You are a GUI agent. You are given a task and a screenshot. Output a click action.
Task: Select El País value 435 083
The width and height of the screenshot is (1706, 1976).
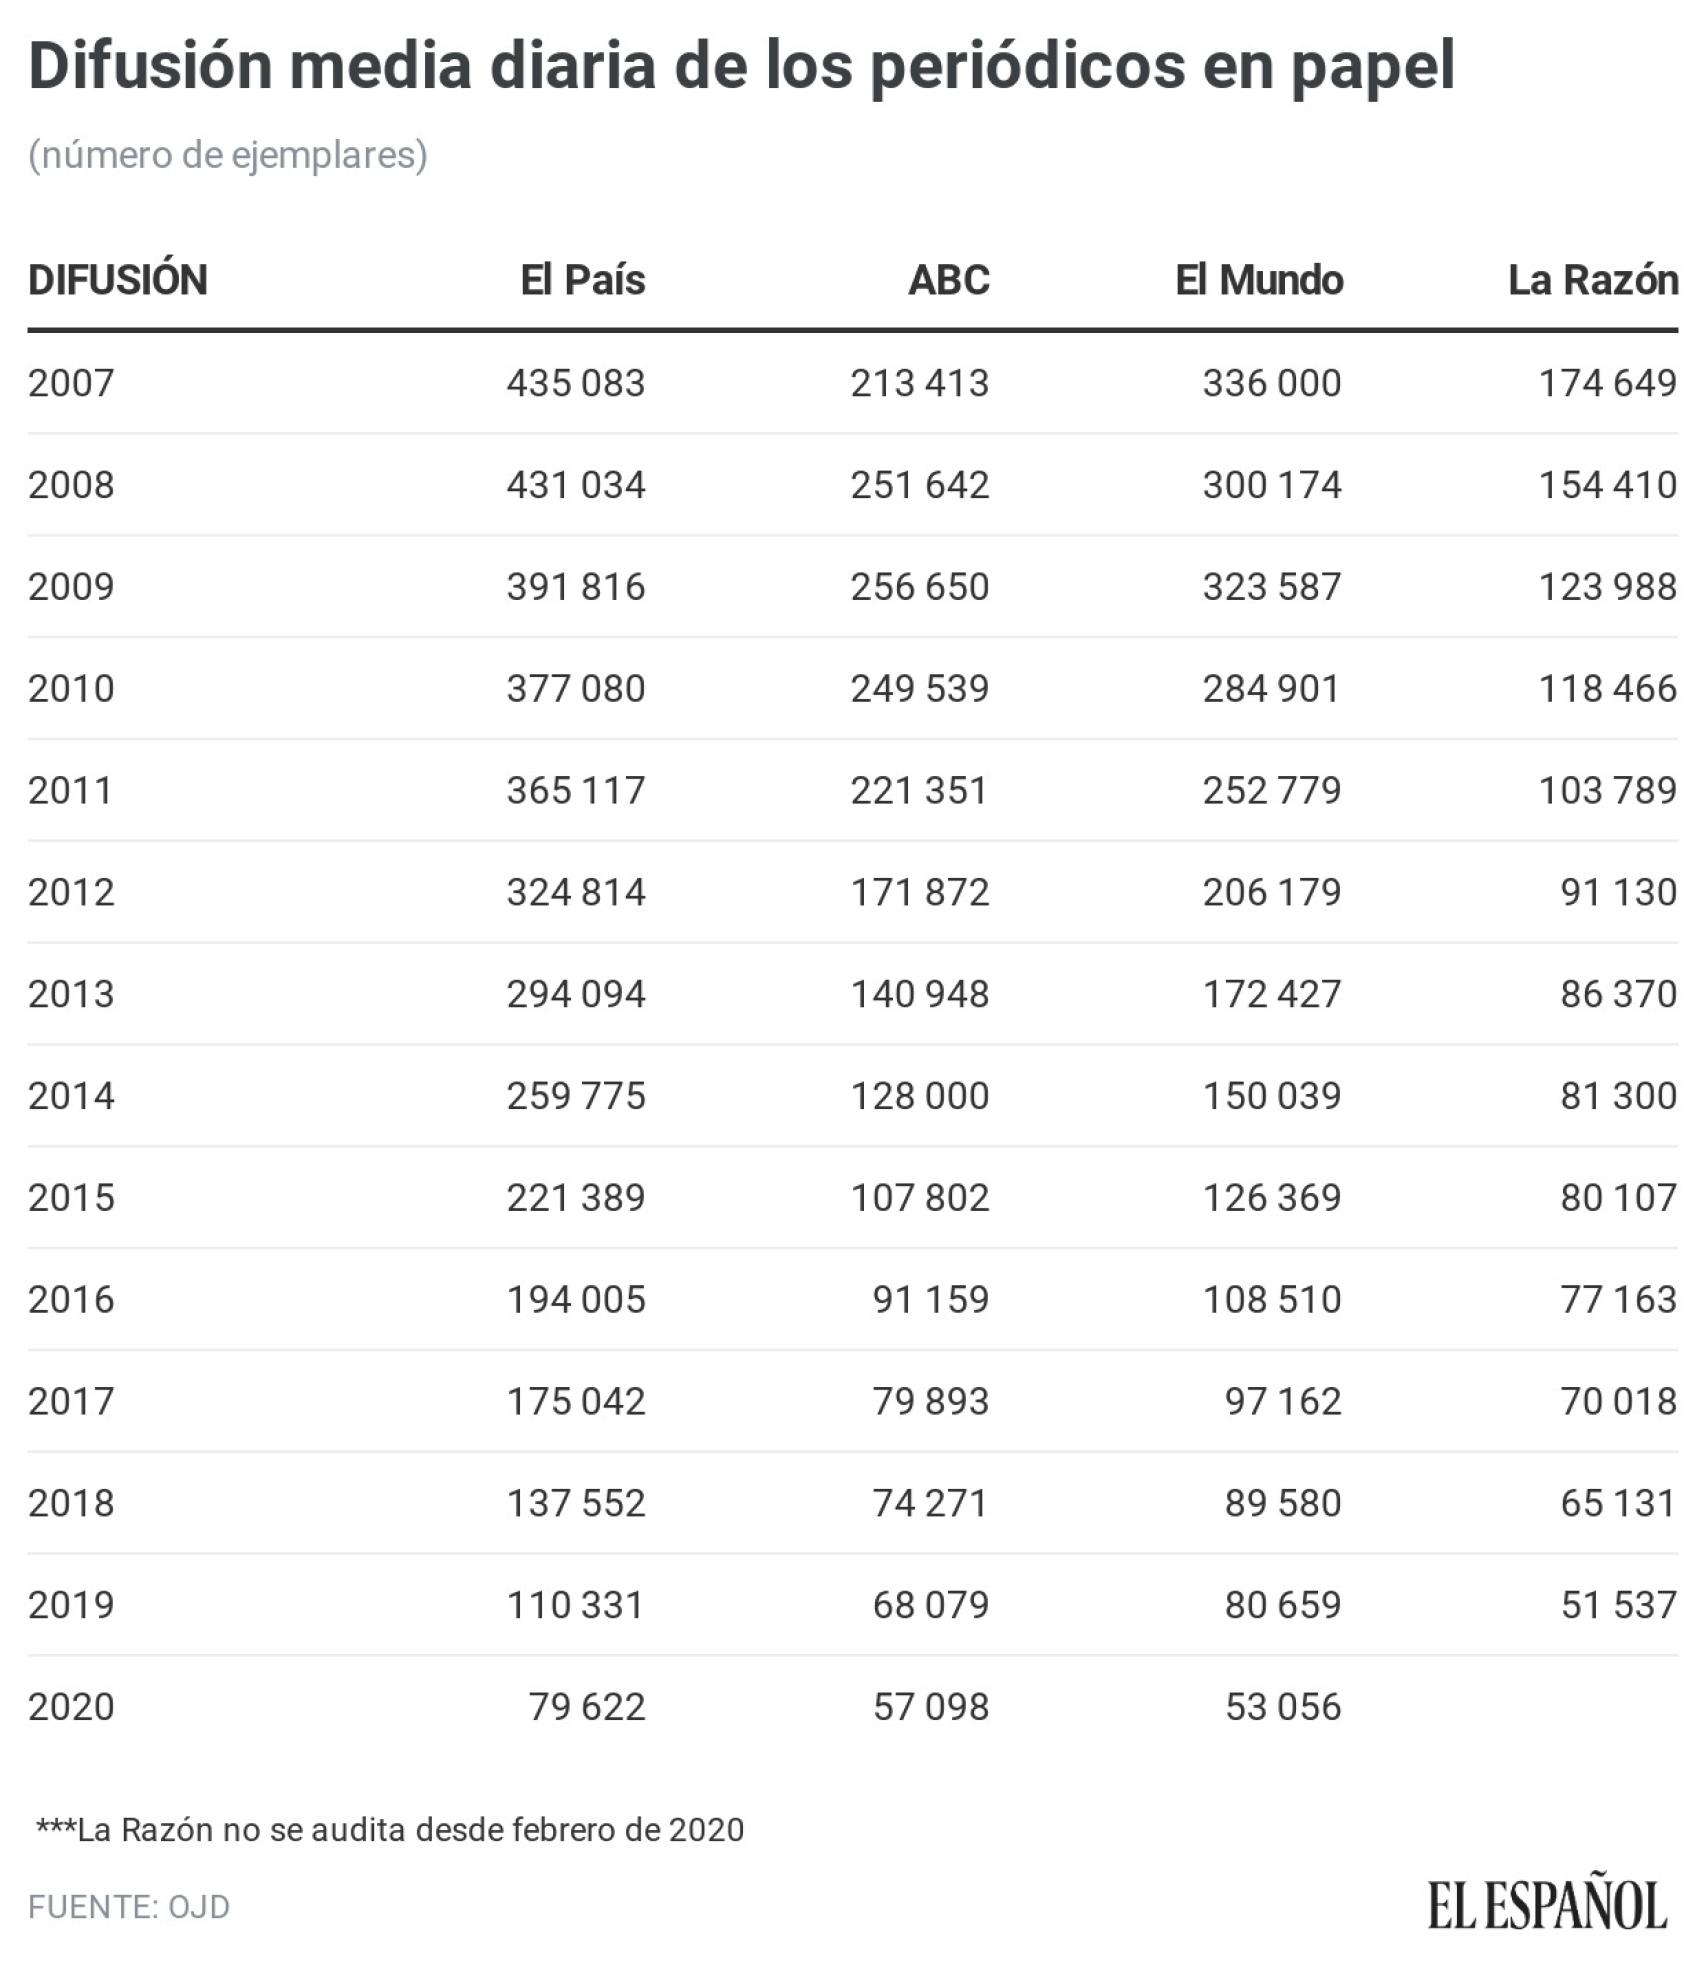(575, 383)
